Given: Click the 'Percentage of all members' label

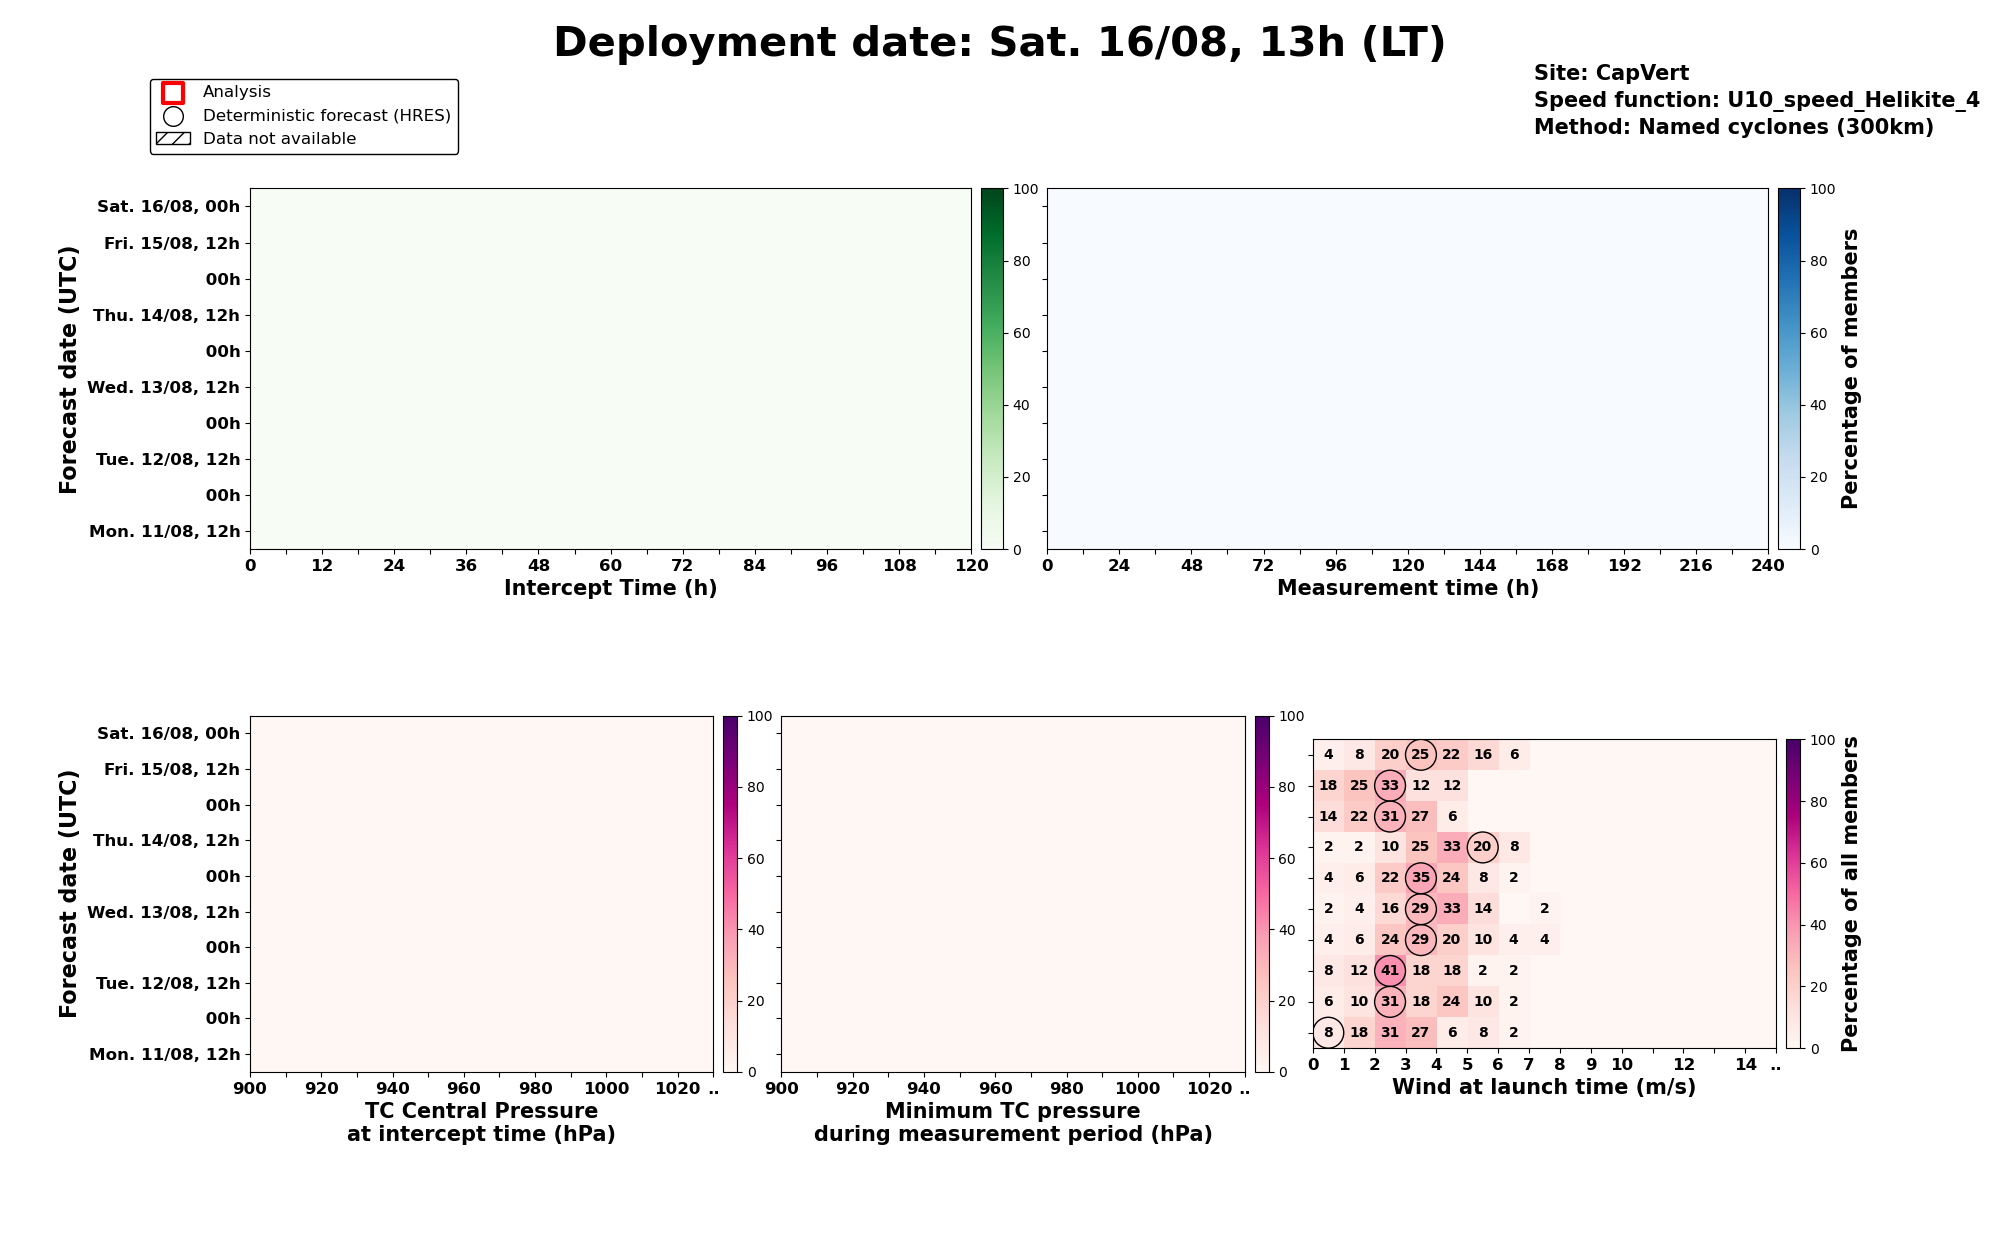Looking at the screenshot, I should (1850, 894).
